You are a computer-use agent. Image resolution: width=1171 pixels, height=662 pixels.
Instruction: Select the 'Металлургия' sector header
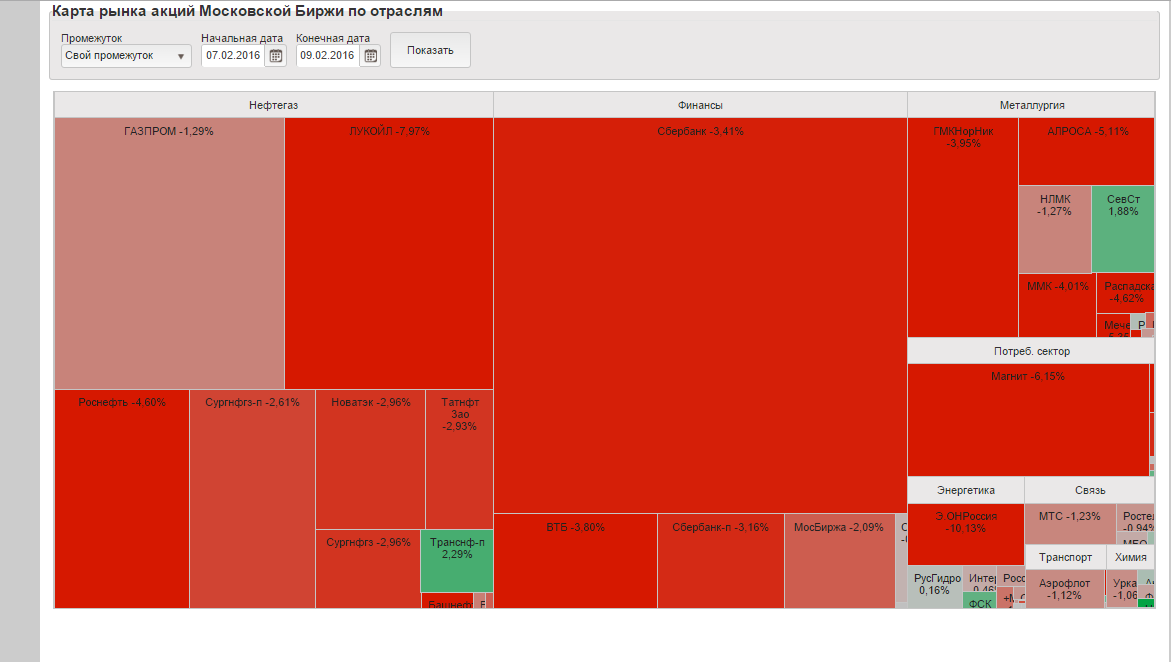tap(1031, 105)
